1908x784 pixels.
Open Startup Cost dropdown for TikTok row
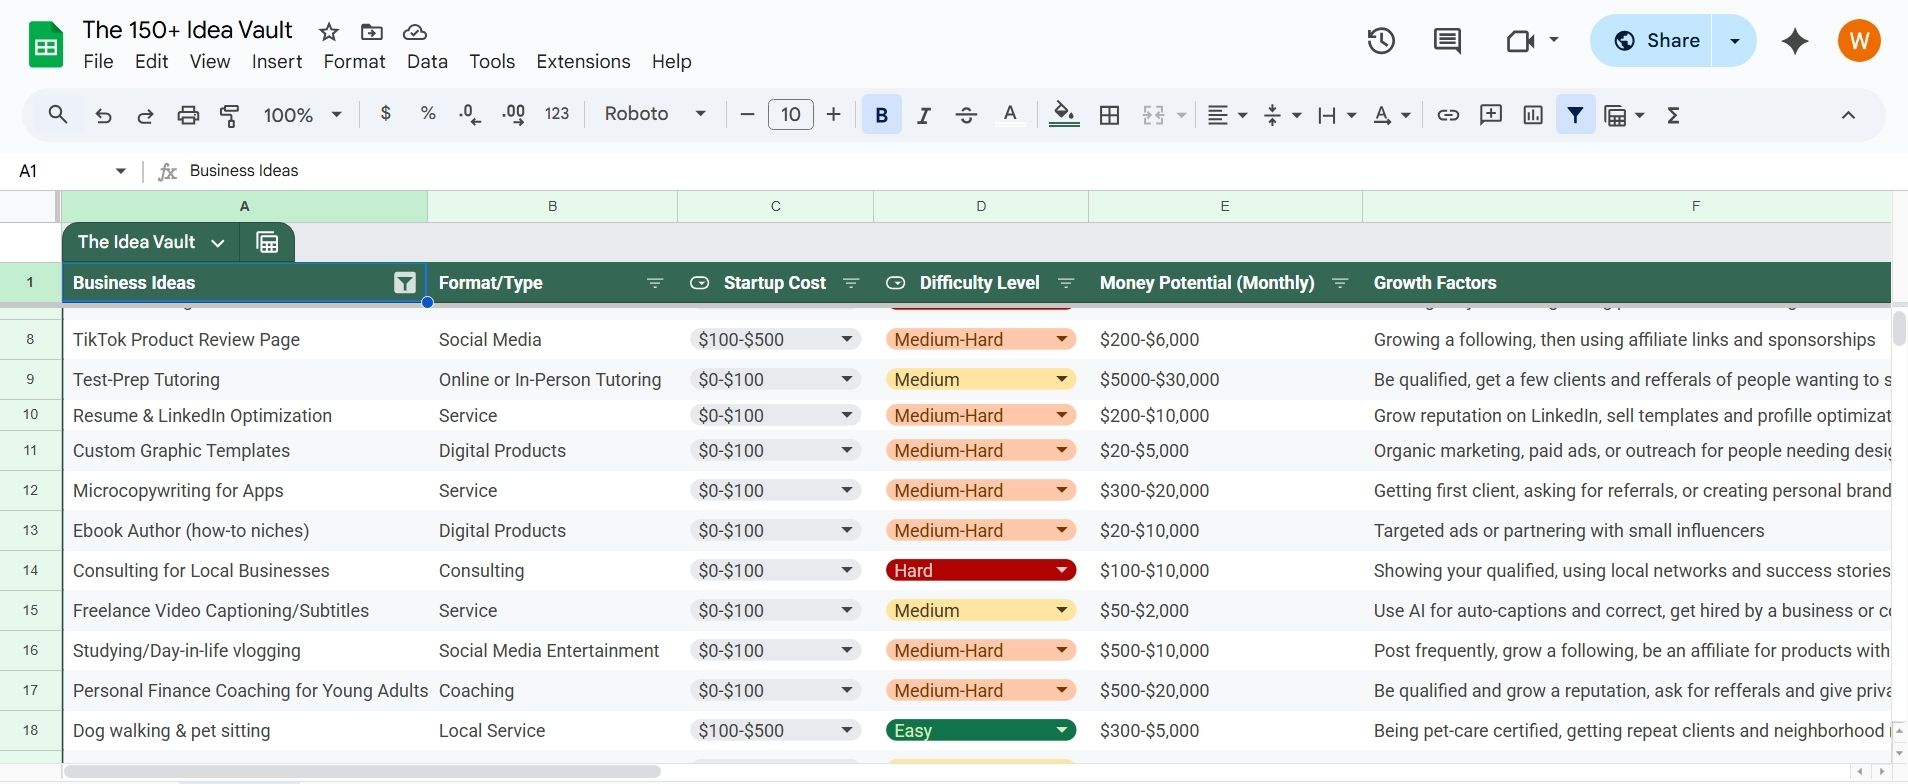[846, 340]
